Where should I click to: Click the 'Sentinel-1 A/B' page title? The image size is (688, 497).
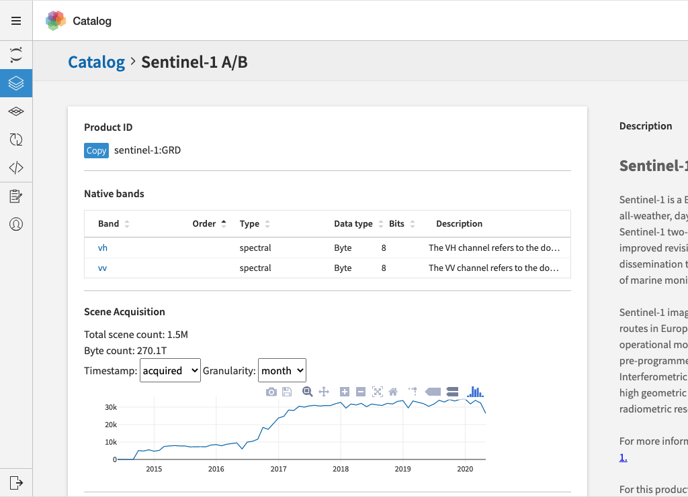click(x=194, y=62)
